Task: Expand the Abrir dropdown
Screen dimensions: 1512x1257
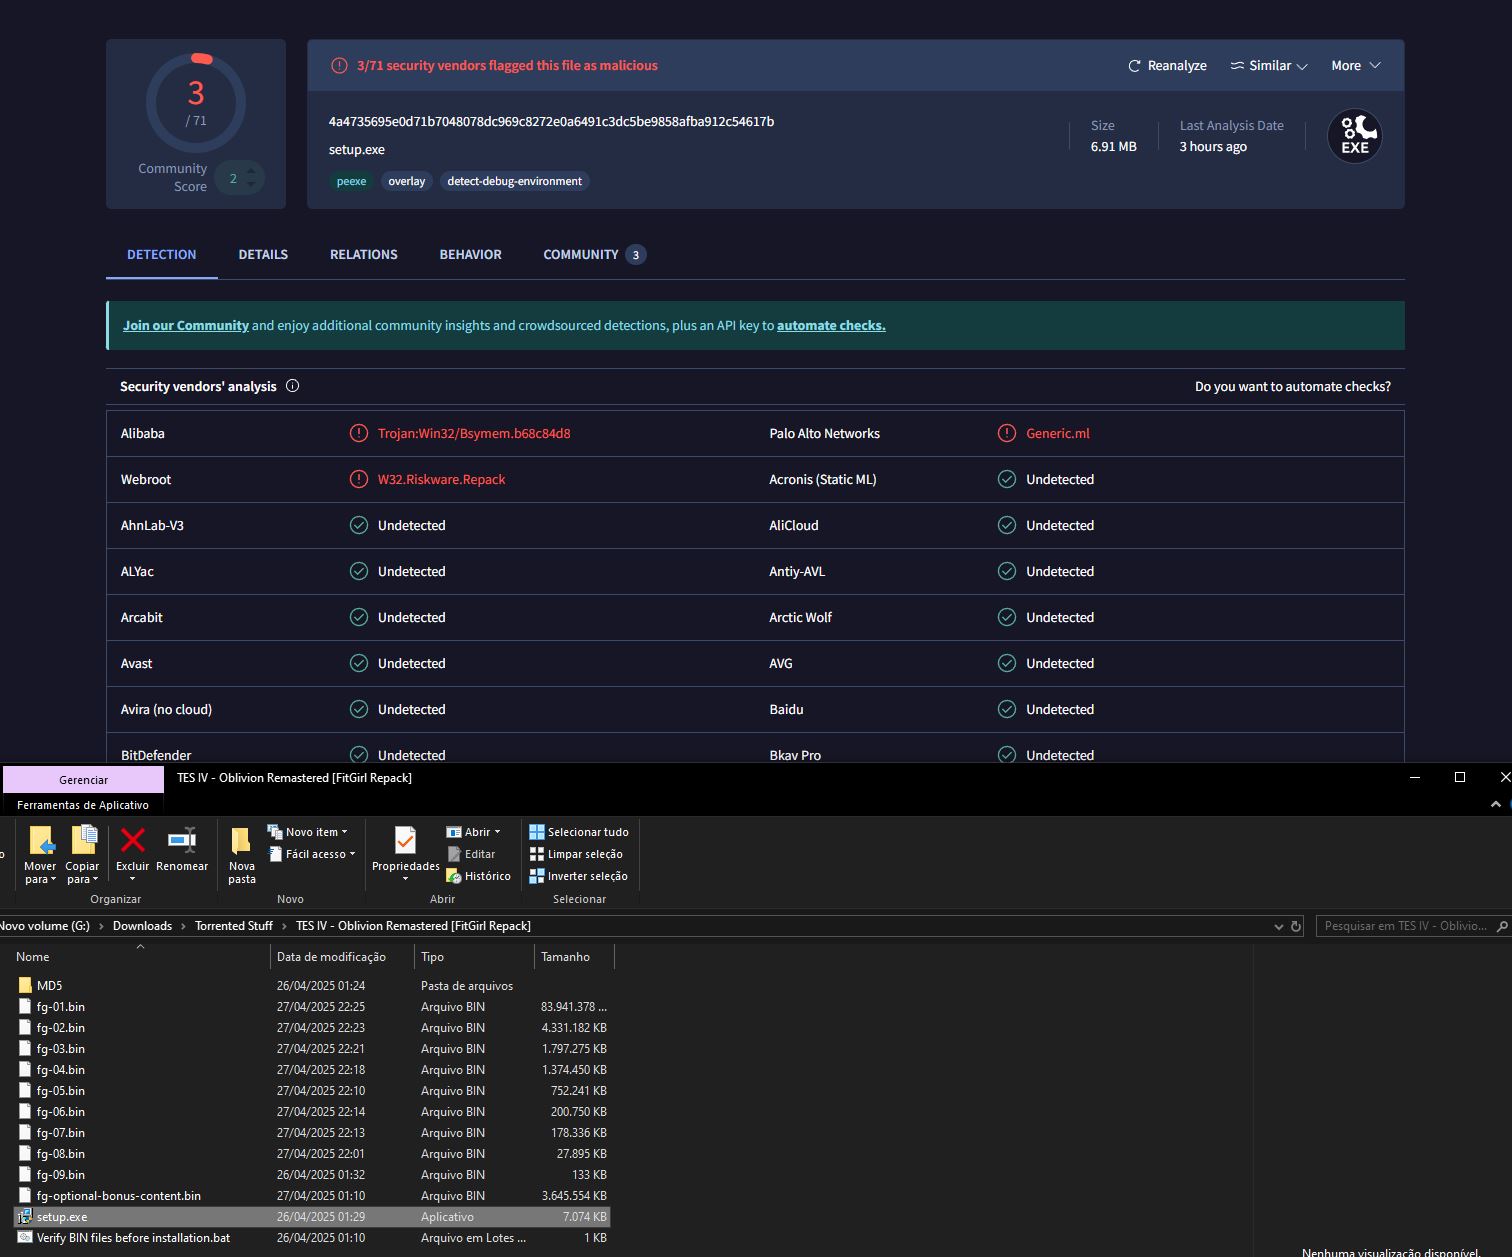Action: (473, 832)
